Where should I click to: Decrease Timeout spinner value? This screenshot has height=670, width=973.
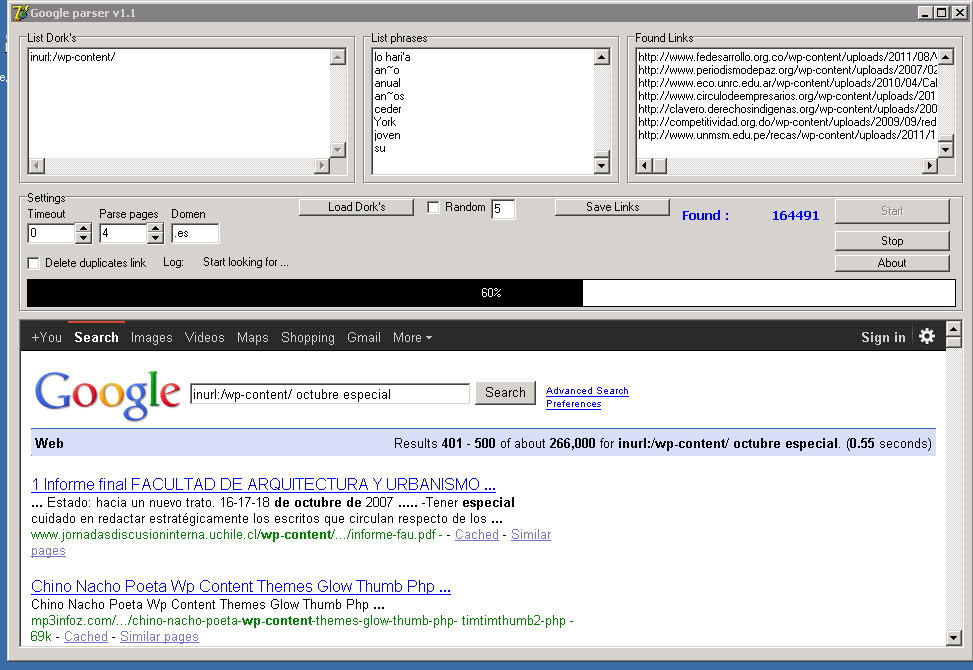pyautogui.click(x=83, y=238)
